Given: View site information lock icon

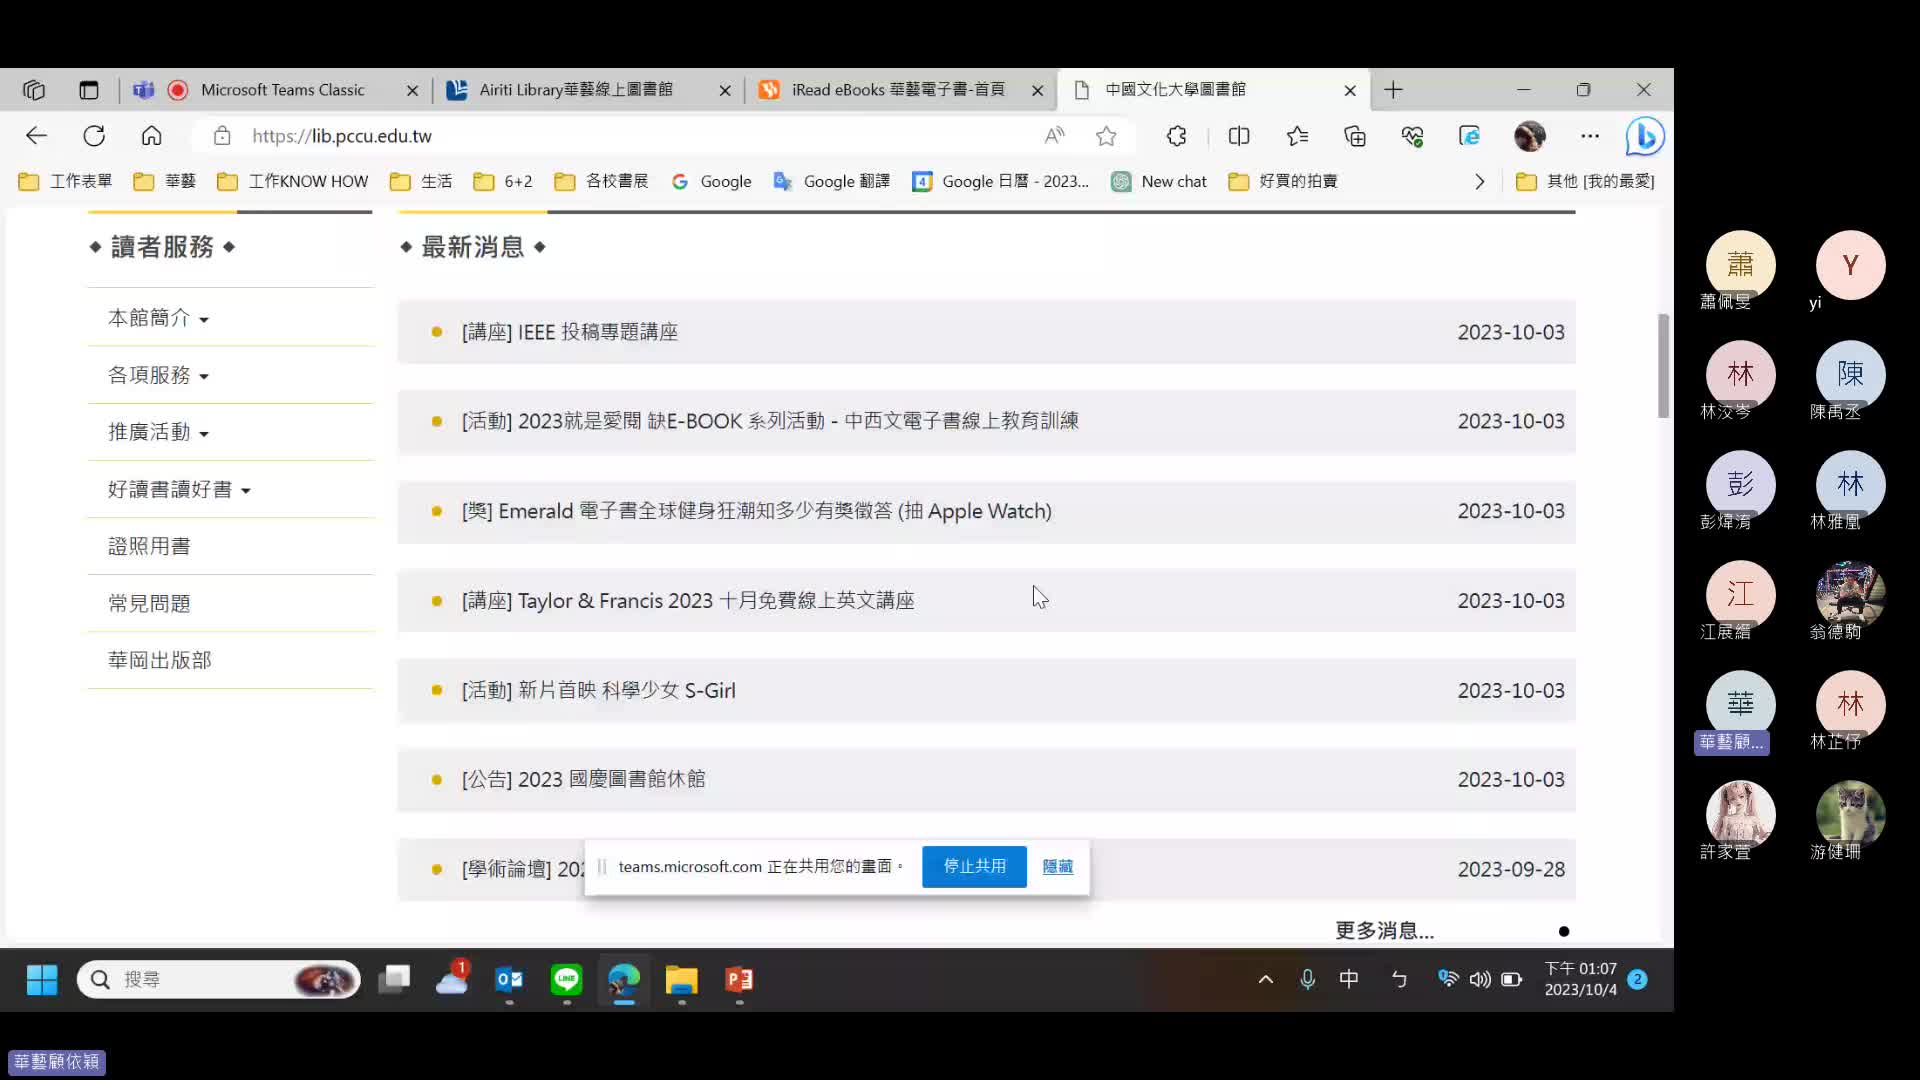Looking at the screenshot, I should tap(222, 136).
